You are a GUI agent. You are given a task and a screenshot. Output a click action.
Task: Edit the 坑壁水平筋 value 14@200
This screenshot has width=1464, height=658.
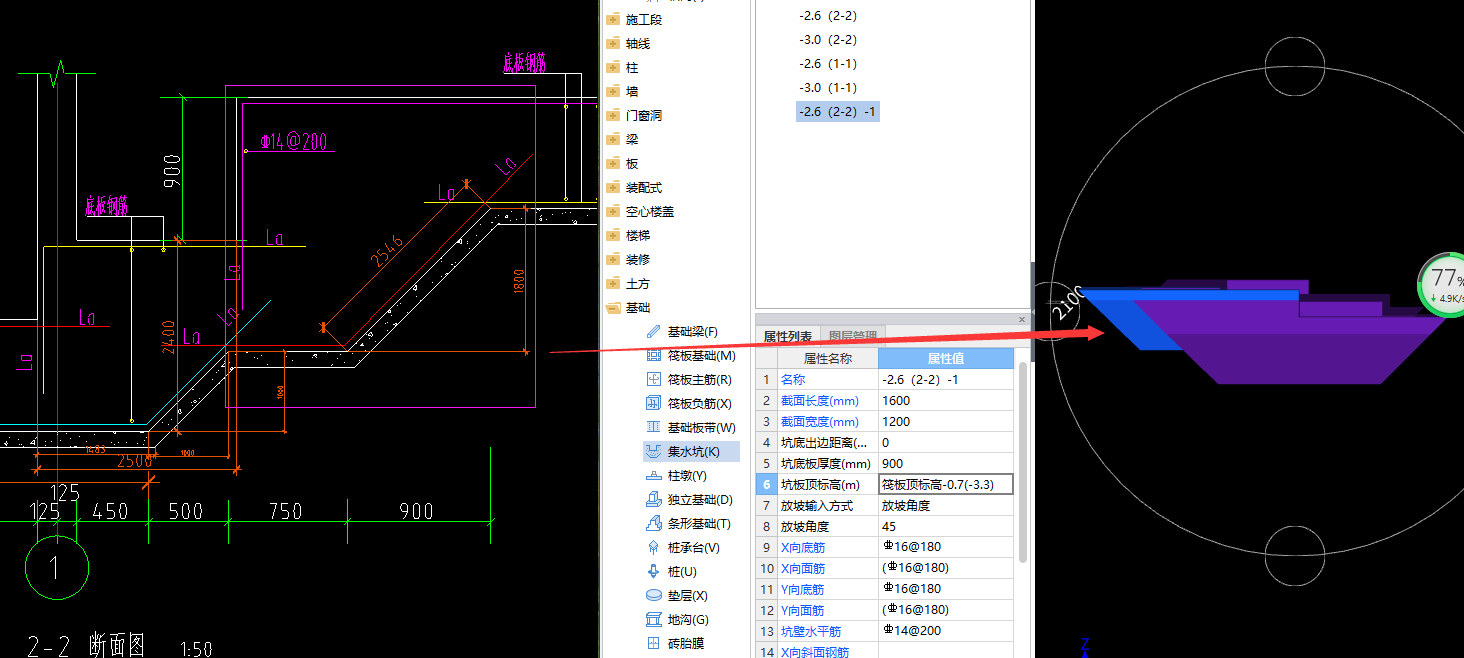(x=946, y=631)
